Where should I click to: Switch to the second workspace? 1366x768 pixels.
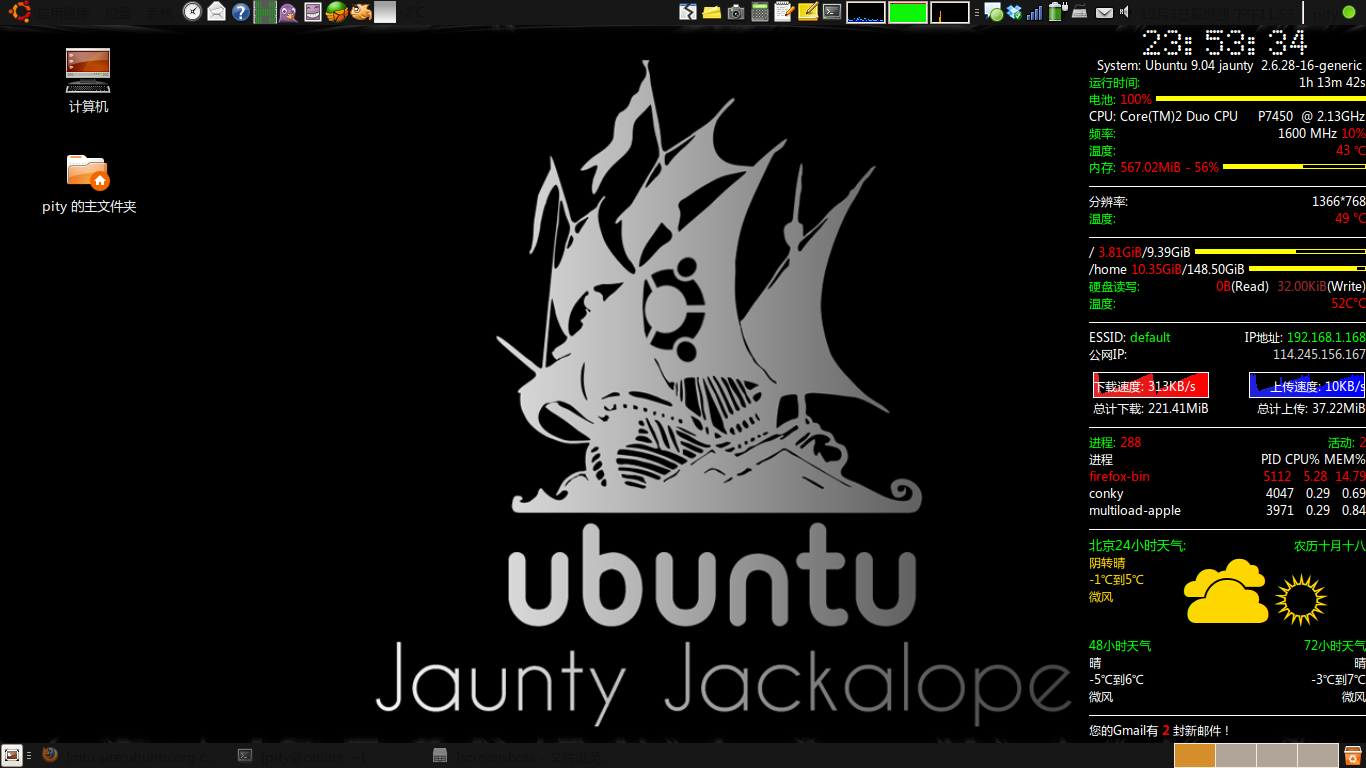point(1236,755)
